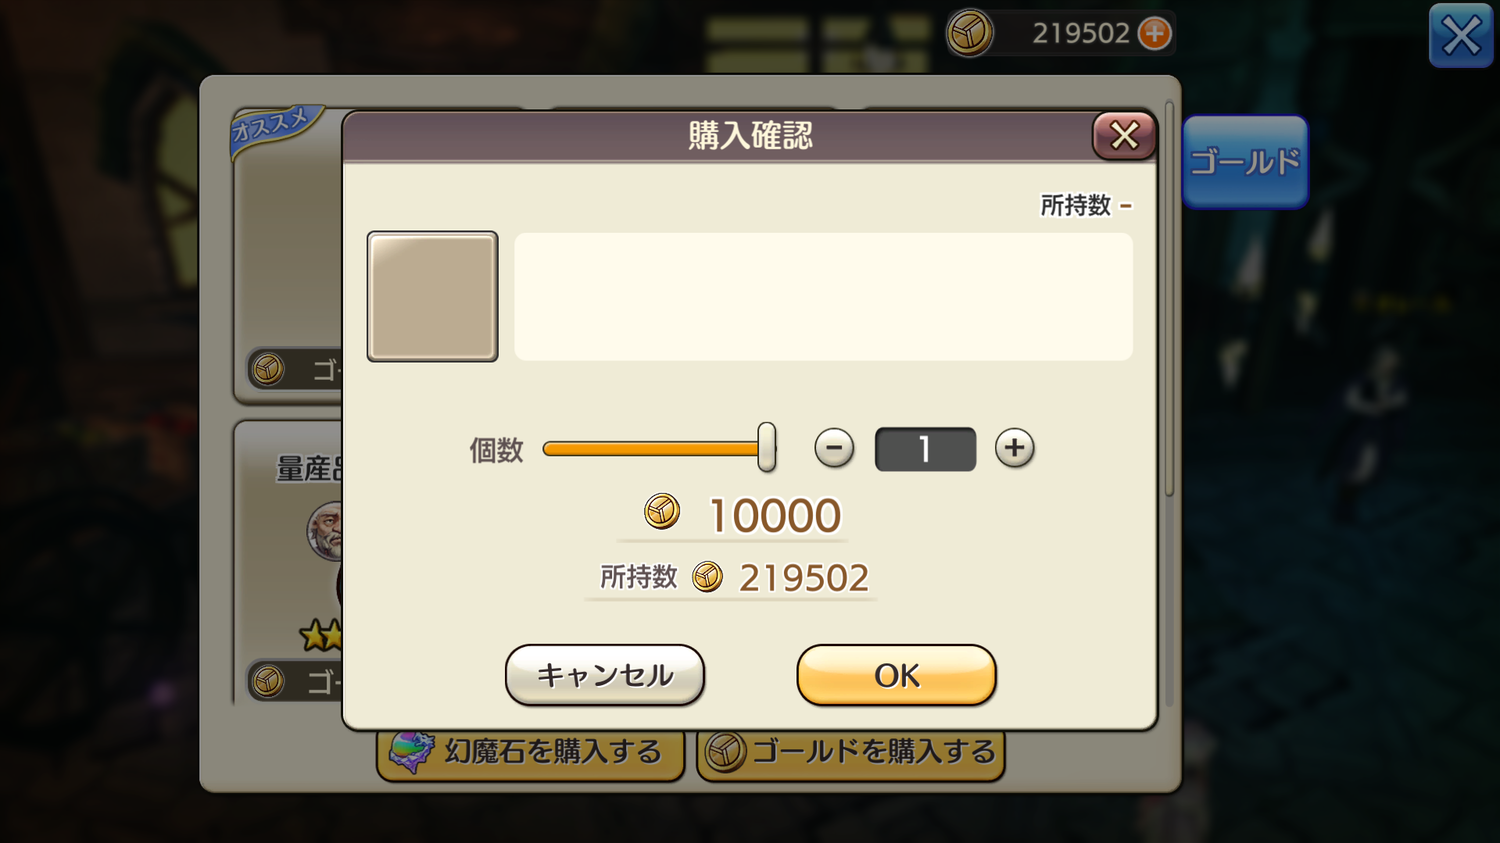1500x843 pixels.
Task: Click ゴールドを購入する button
Action: (x=851, y=752)
